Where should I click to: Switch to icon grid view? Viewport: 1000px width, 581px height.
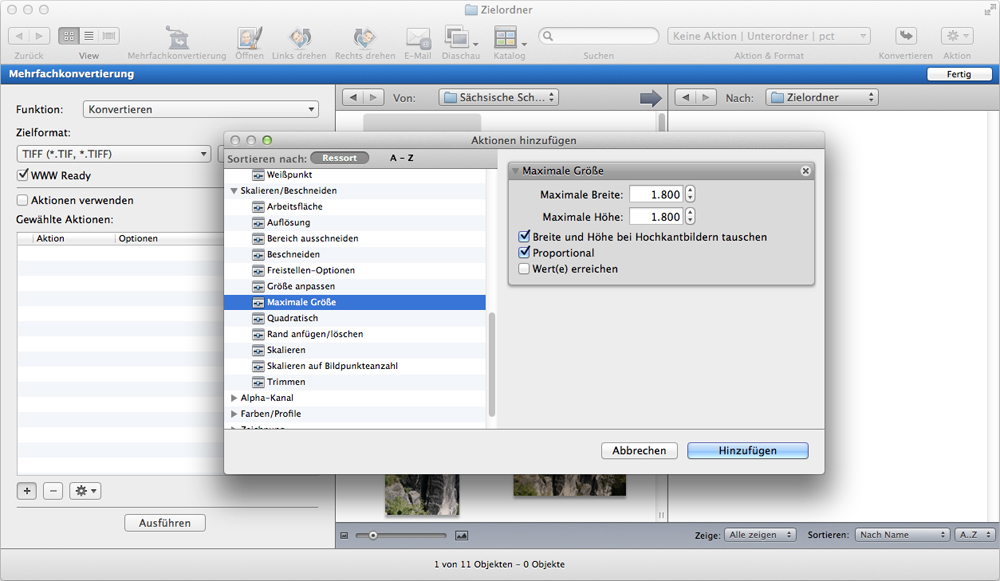[x=69, y=36]
